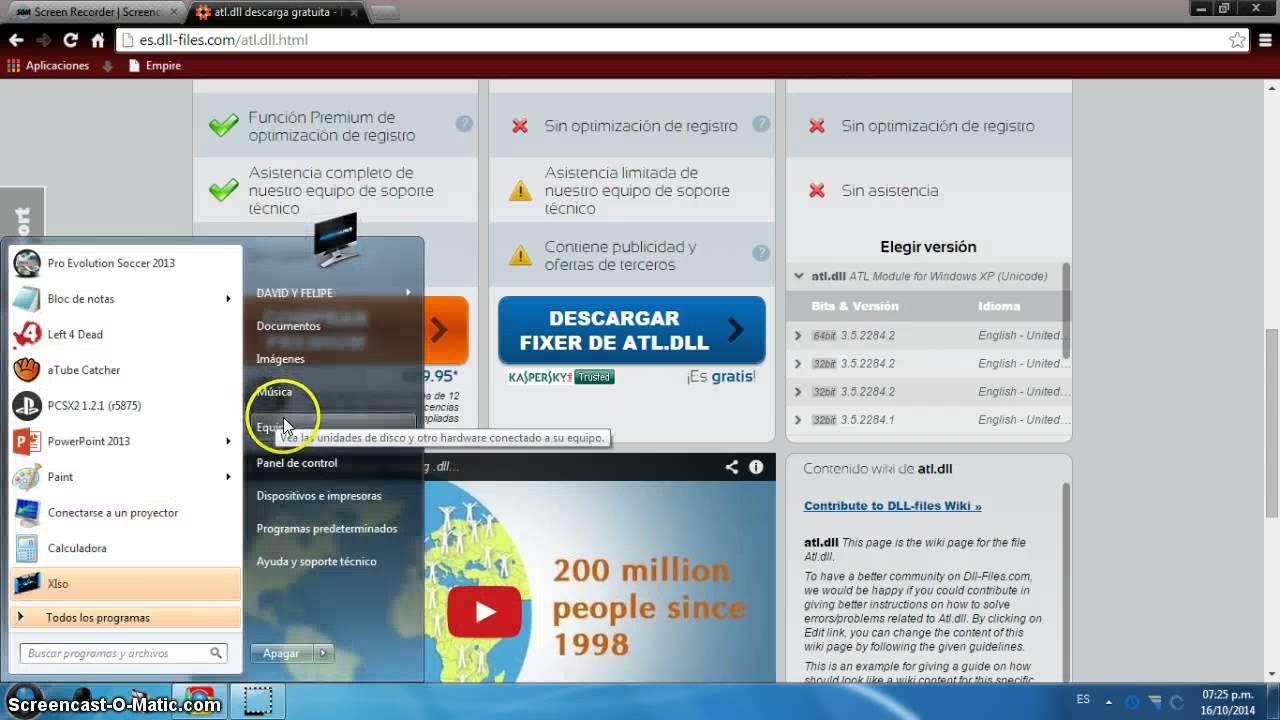Show Todos los programas list

[x=125, y=617]
